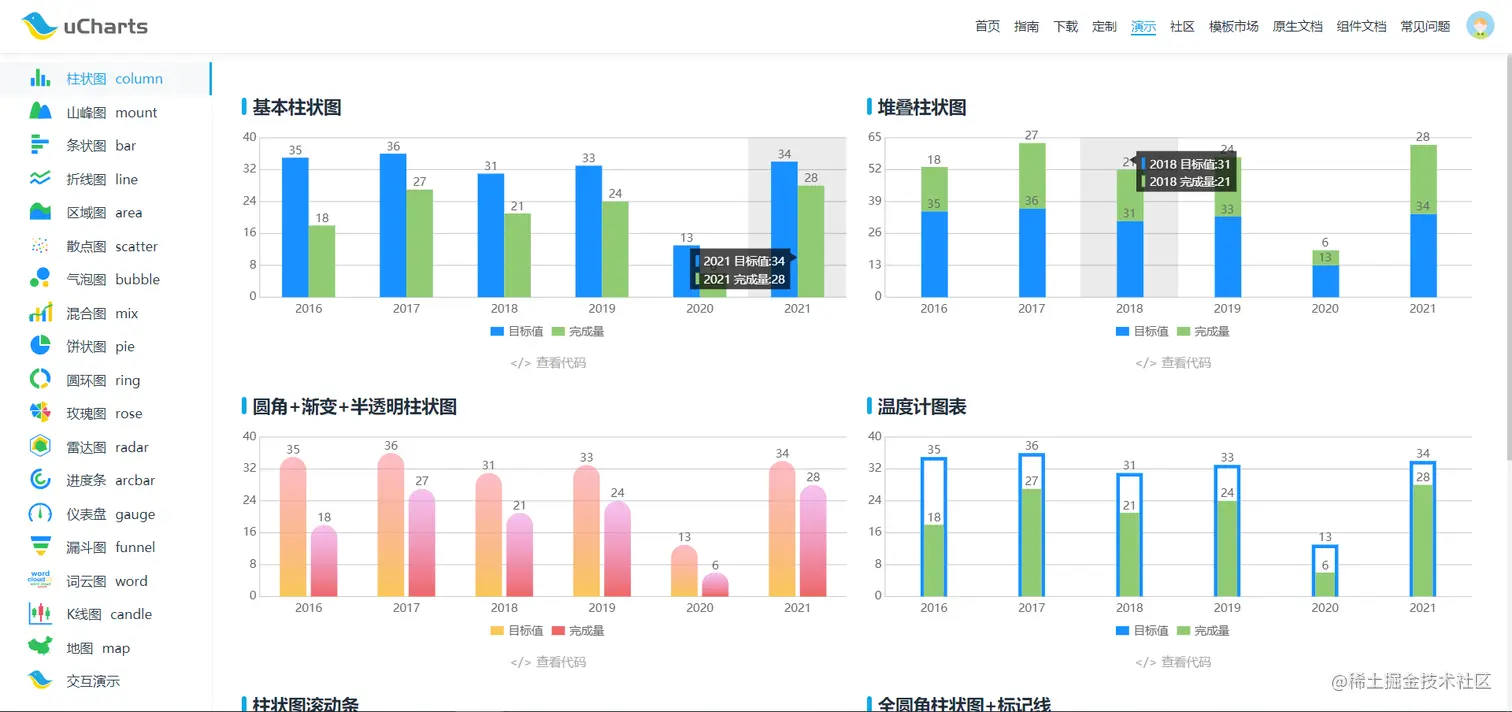
Task: Open 模板市场 in top navigation
Action: (x=1234, y=26)
